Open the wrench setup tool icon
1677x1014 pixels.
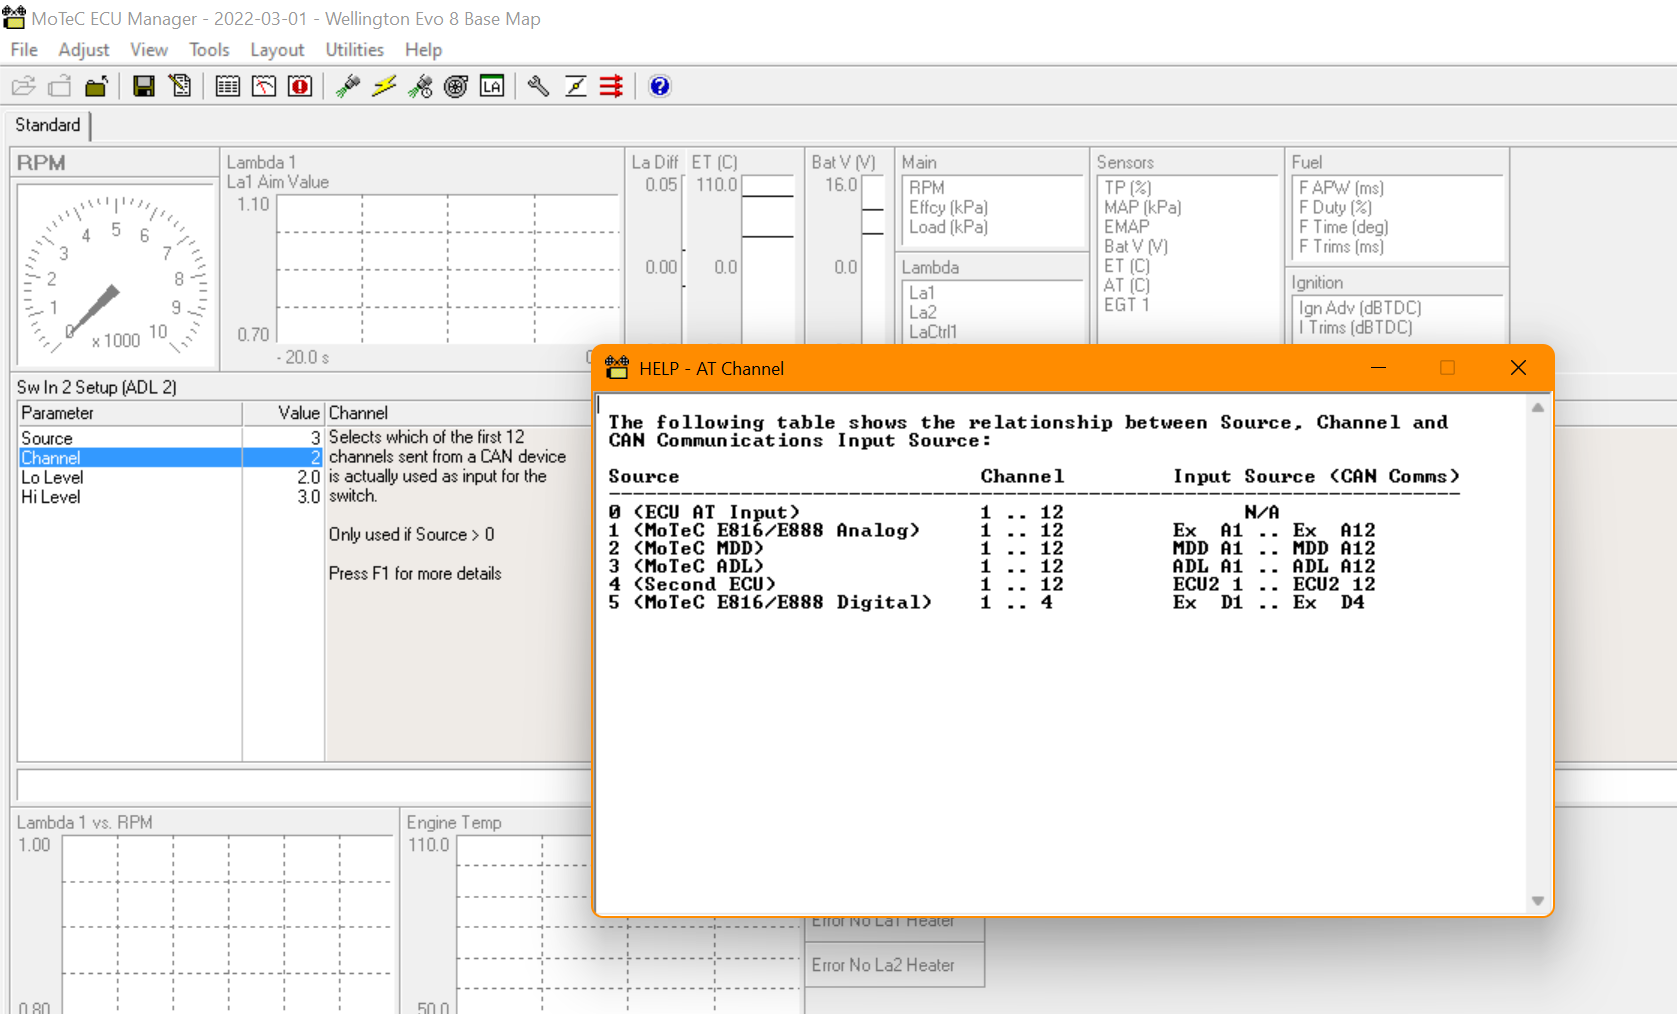(539, 86)
